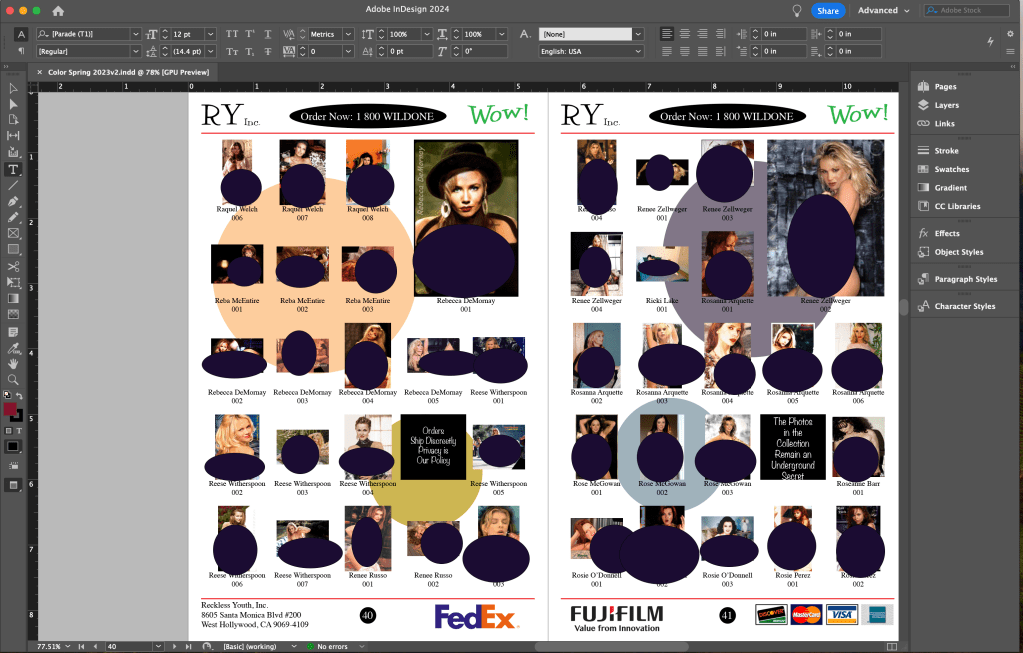Image resolution: width=1023 pixels, height=653 pixels.
Task: Activate the Hand tool
Action: point(13,363)
